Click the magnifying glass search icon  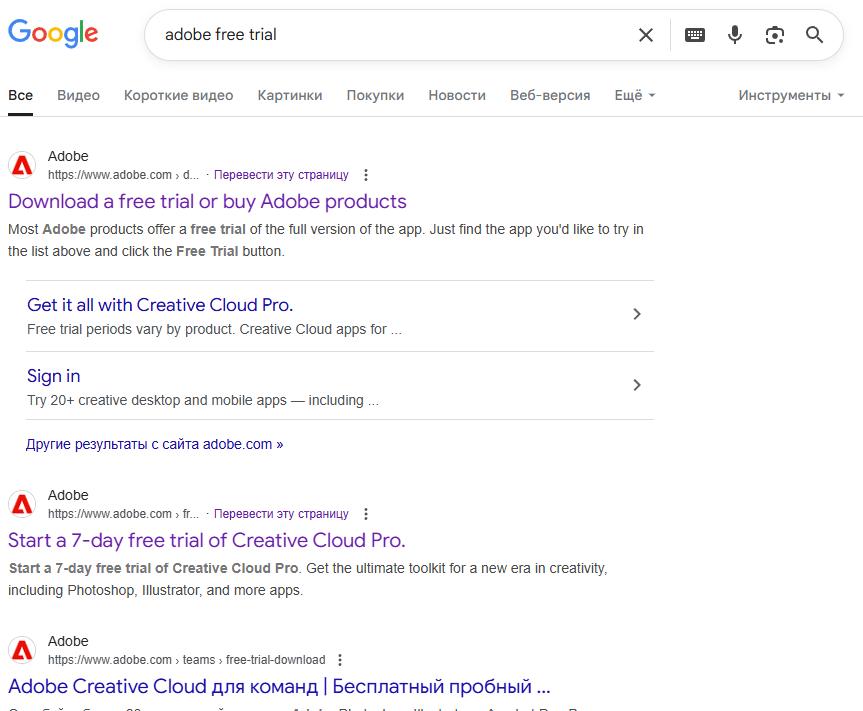click(815, 35)
